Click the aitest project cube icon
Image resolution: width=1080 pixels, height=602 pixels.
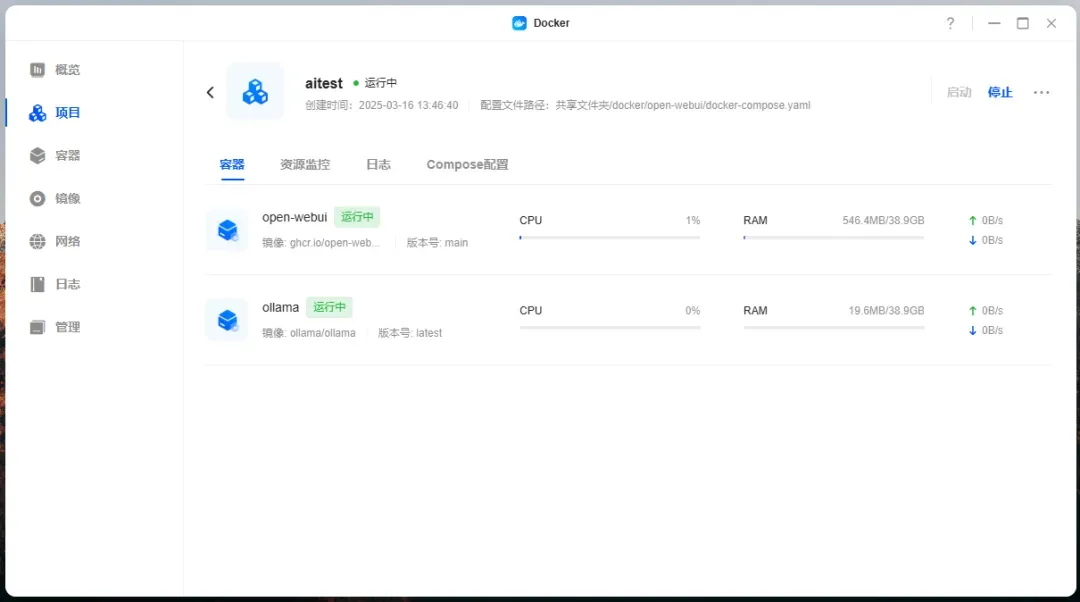(255, 92)
